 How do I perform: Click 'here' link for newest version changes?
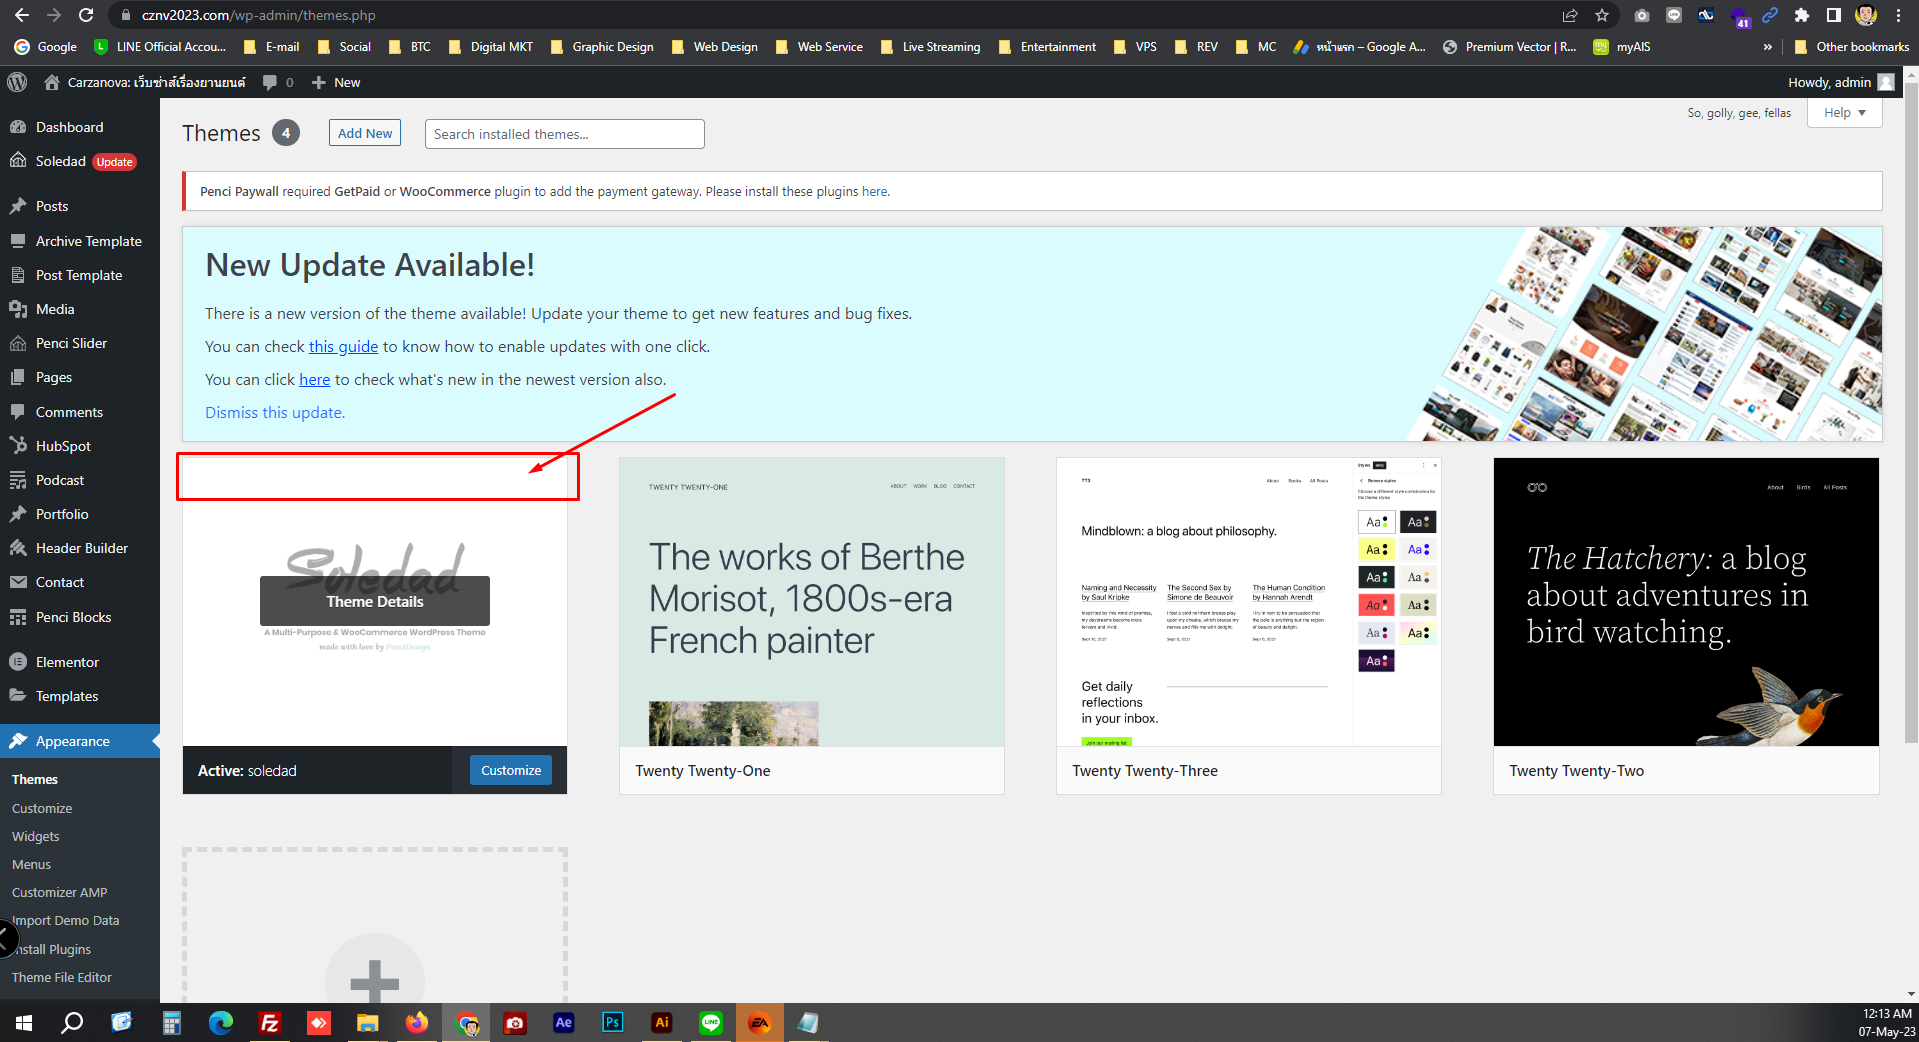pos(314,379)
